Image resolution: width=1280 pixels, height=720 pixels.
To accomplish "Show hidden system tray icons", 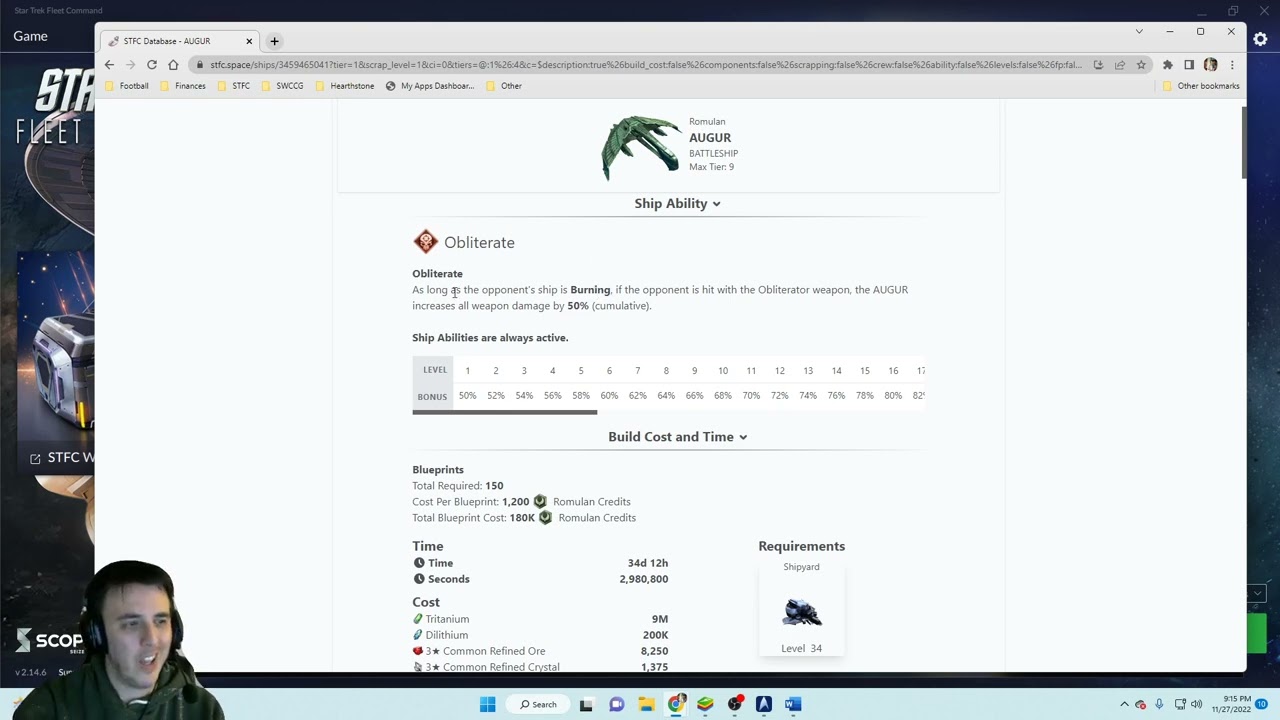I will [x=1124, y=704].
